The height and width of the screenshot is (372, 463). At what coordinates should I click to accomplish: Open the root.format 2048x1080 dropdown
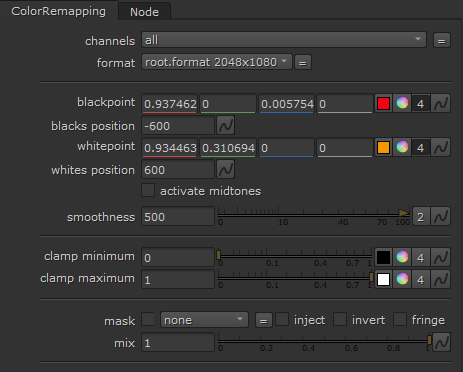[217, 62]
